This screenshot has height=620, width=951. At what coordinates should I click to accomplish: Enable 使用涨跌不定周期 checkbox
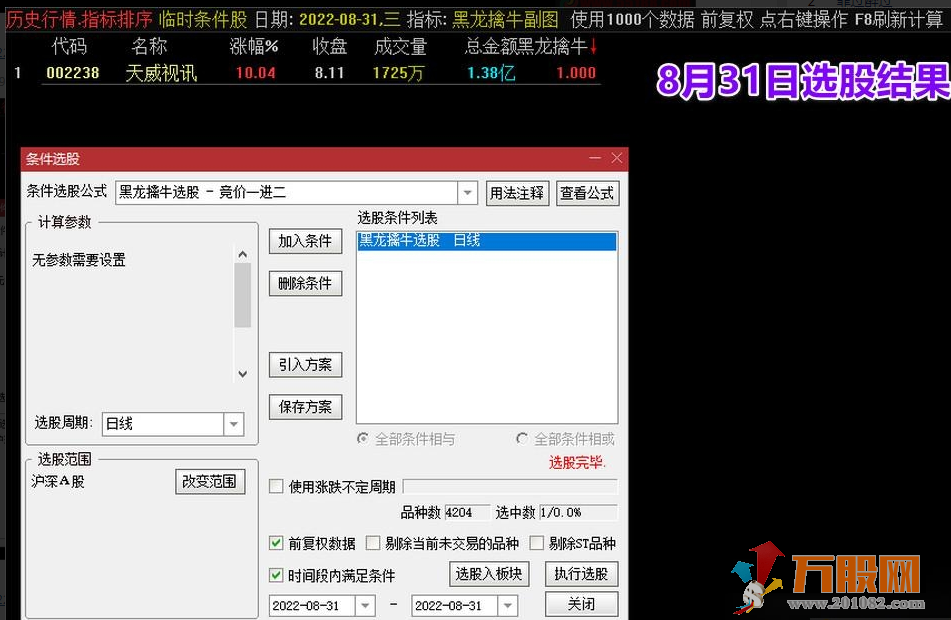pos(276,486)
